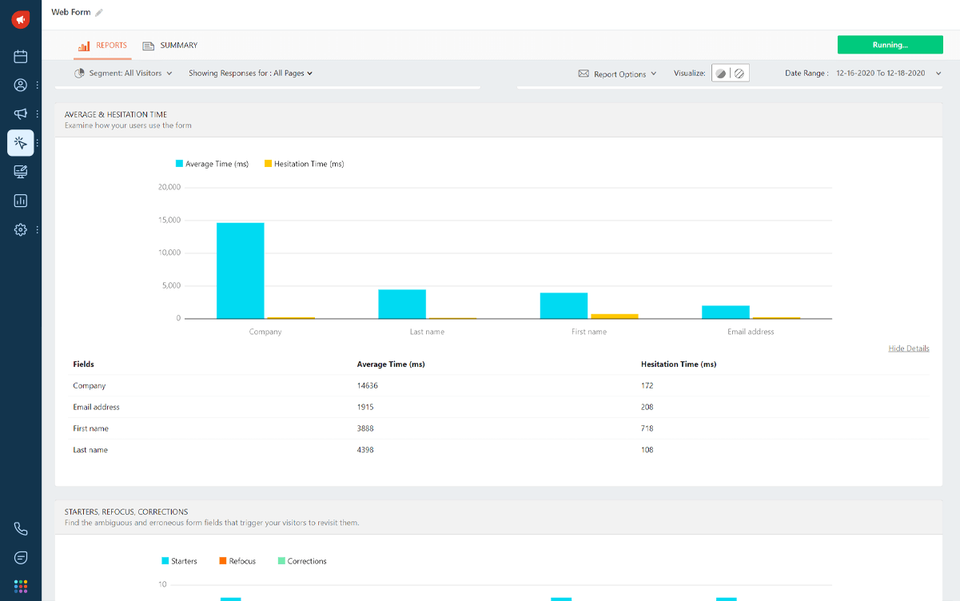Expand the Report Options dropdown

click(618, 74)
